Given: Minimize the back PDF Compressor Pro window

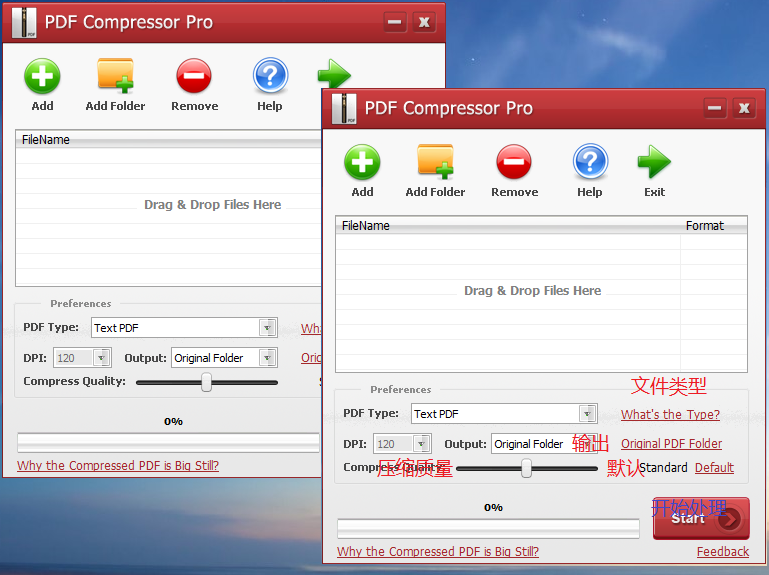Looking at the screenshot, I should (394, 22).
